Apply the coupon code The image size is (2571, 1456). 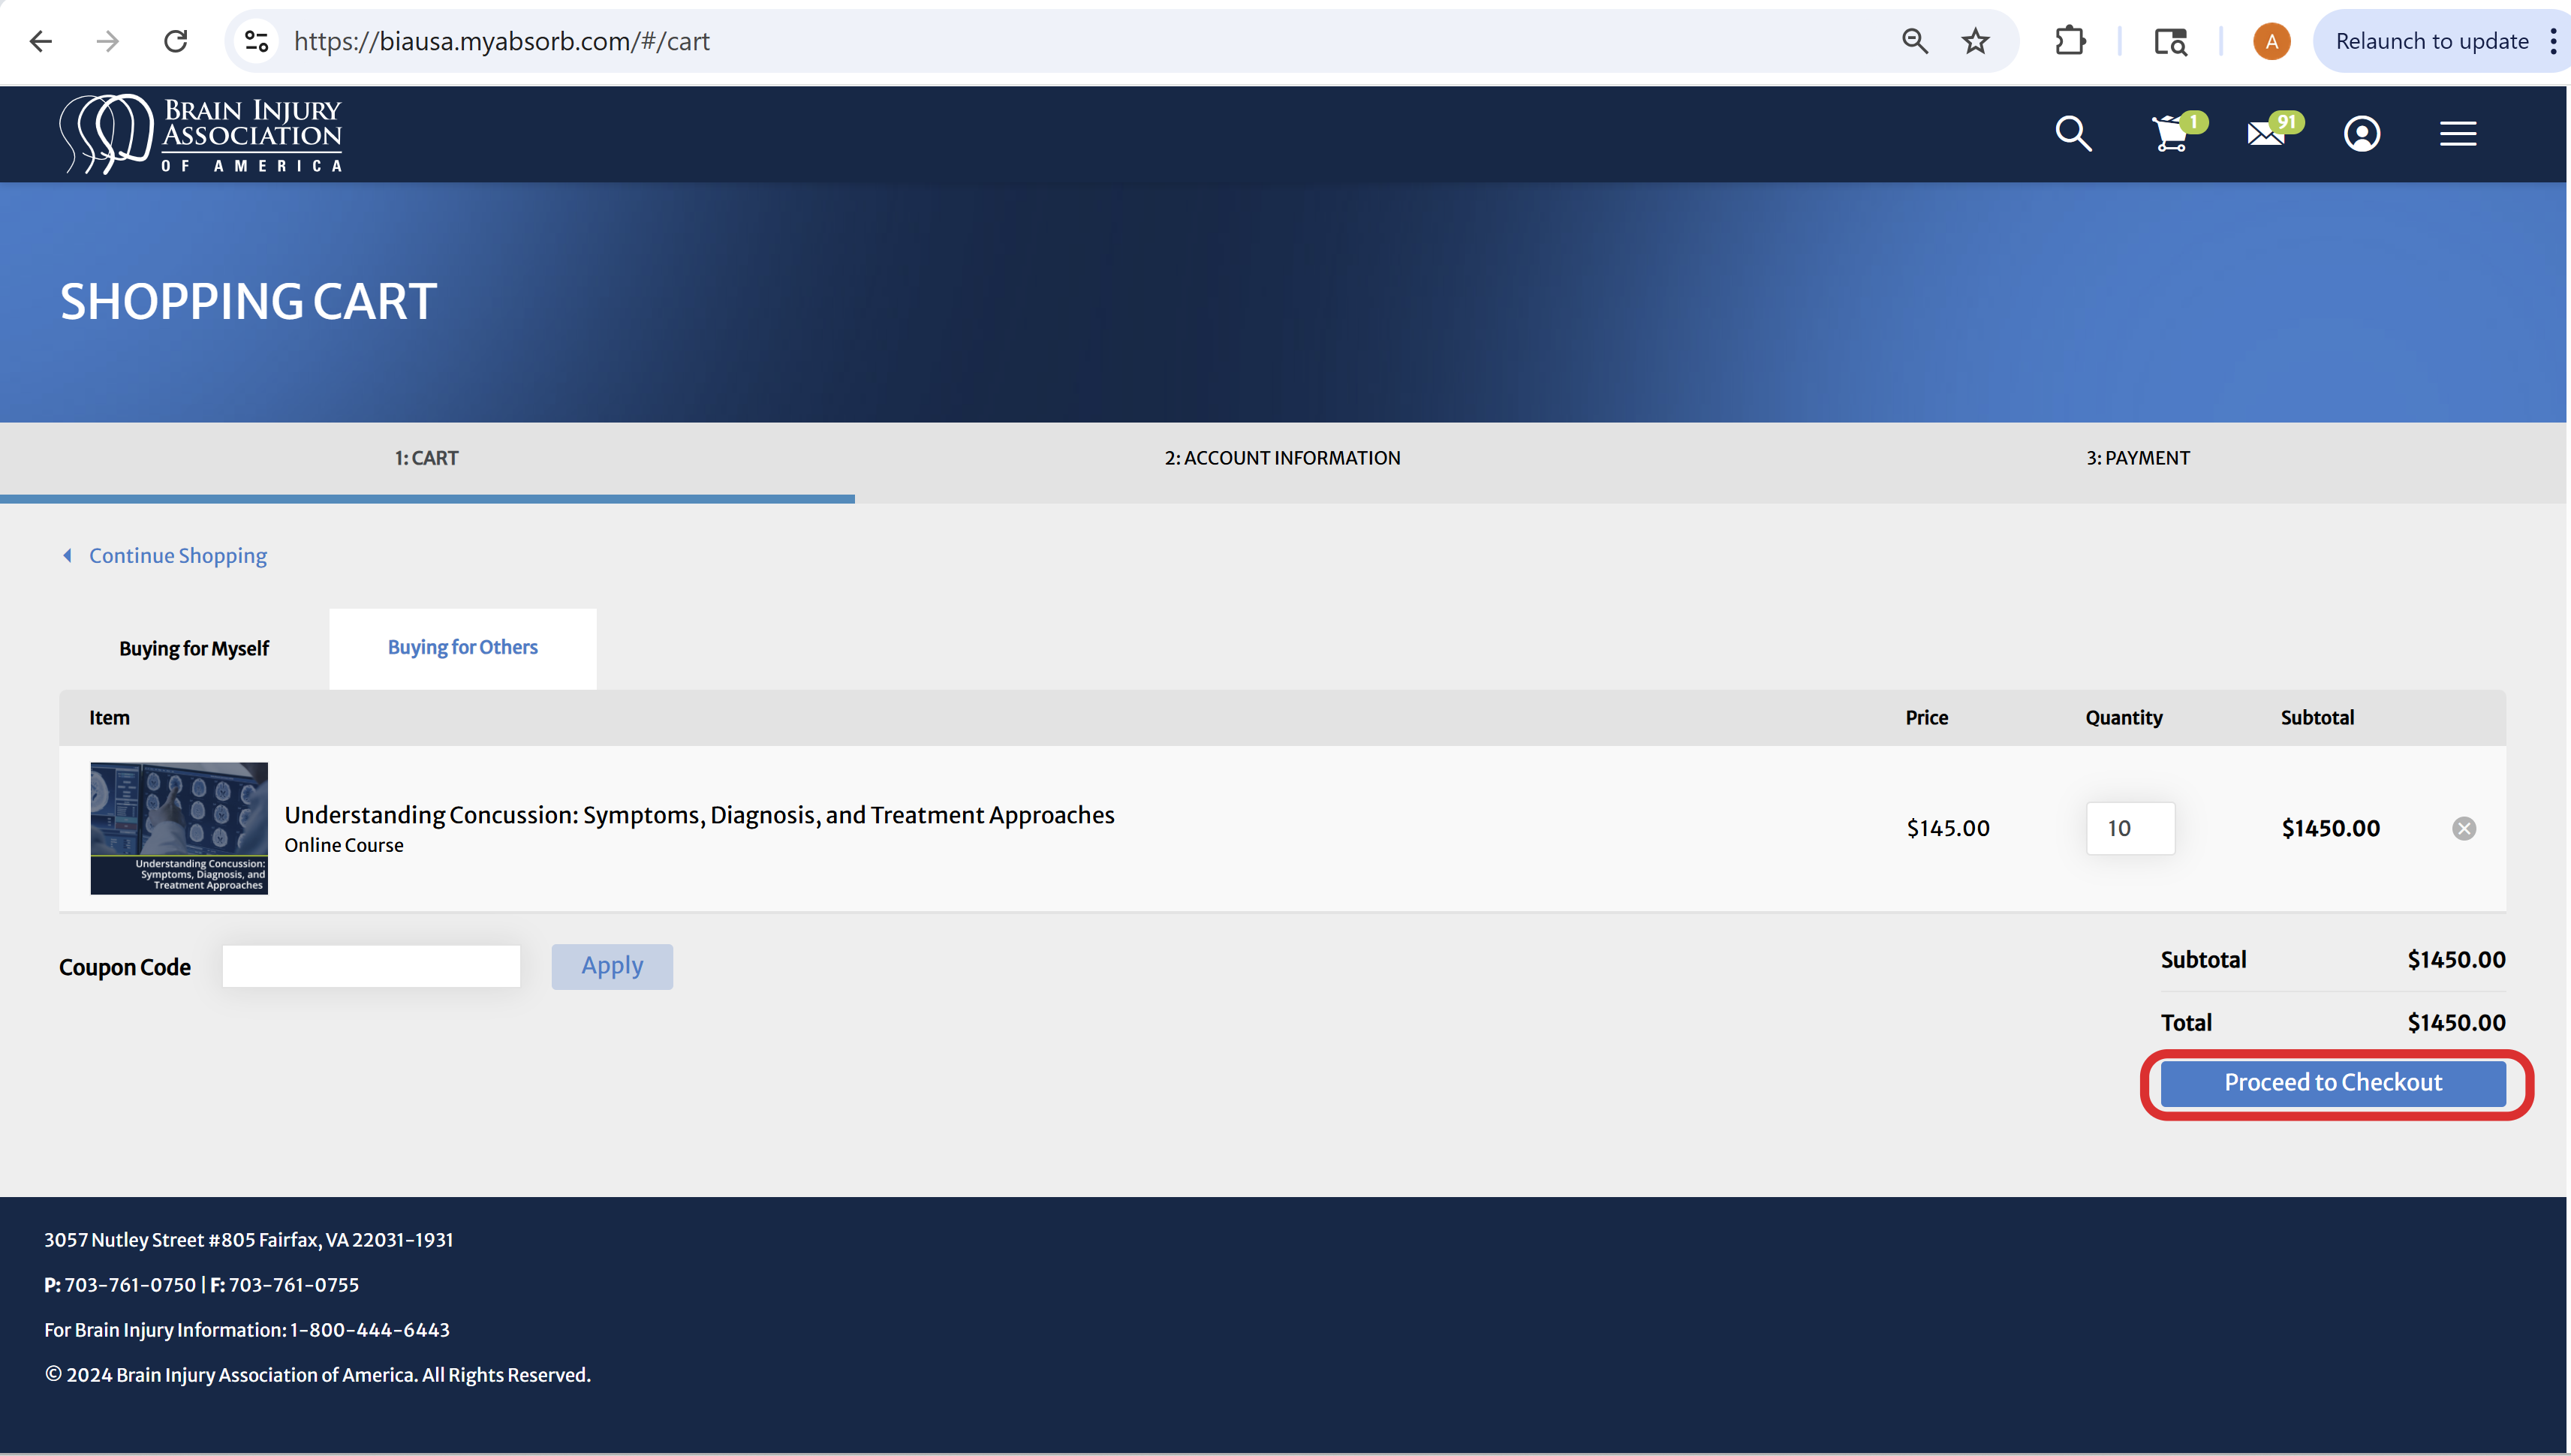coord(612,966)
